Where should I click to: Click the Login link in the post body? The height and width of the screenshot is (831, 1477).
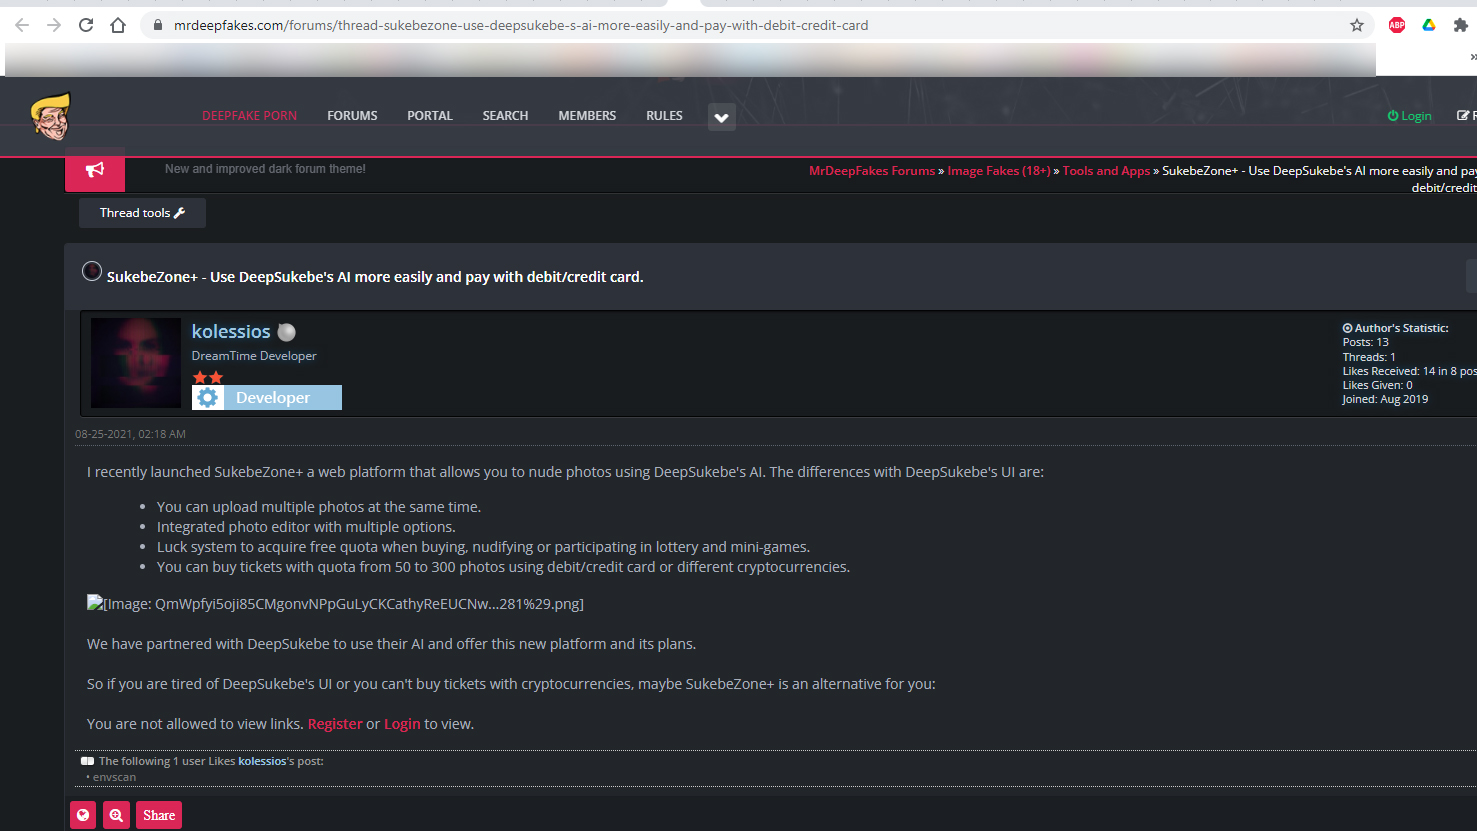[402, 724]
